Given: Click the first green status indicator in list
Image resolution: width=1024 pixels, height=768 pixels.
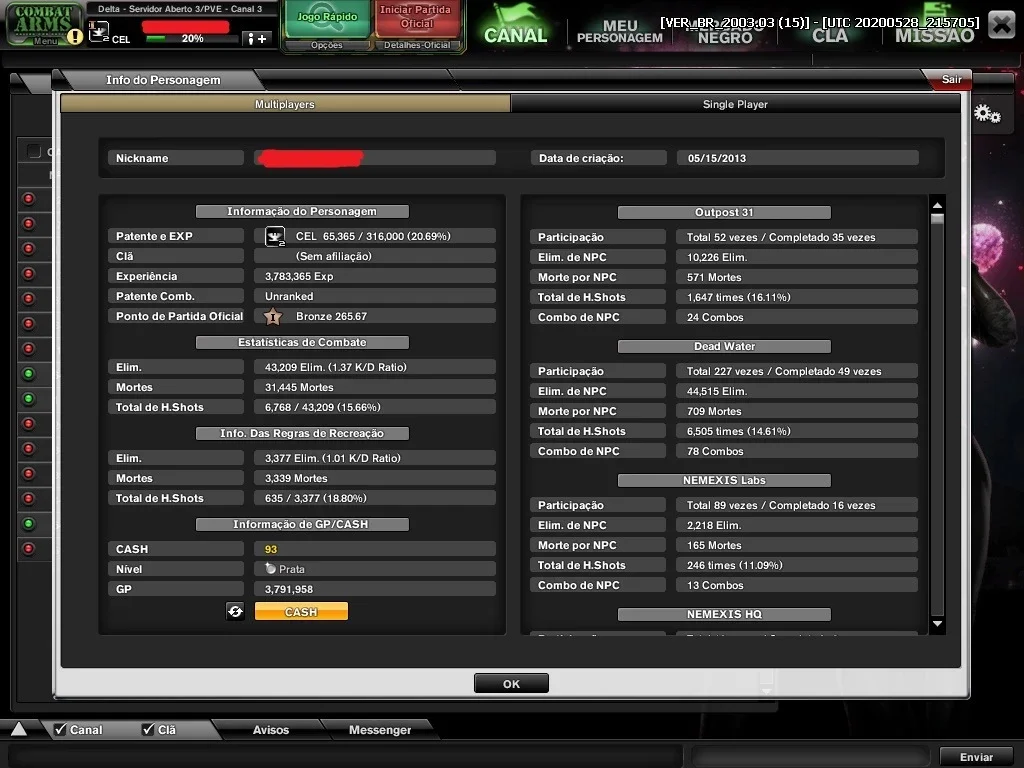Looking at the screenshot, I should click(x=28, y=374).
